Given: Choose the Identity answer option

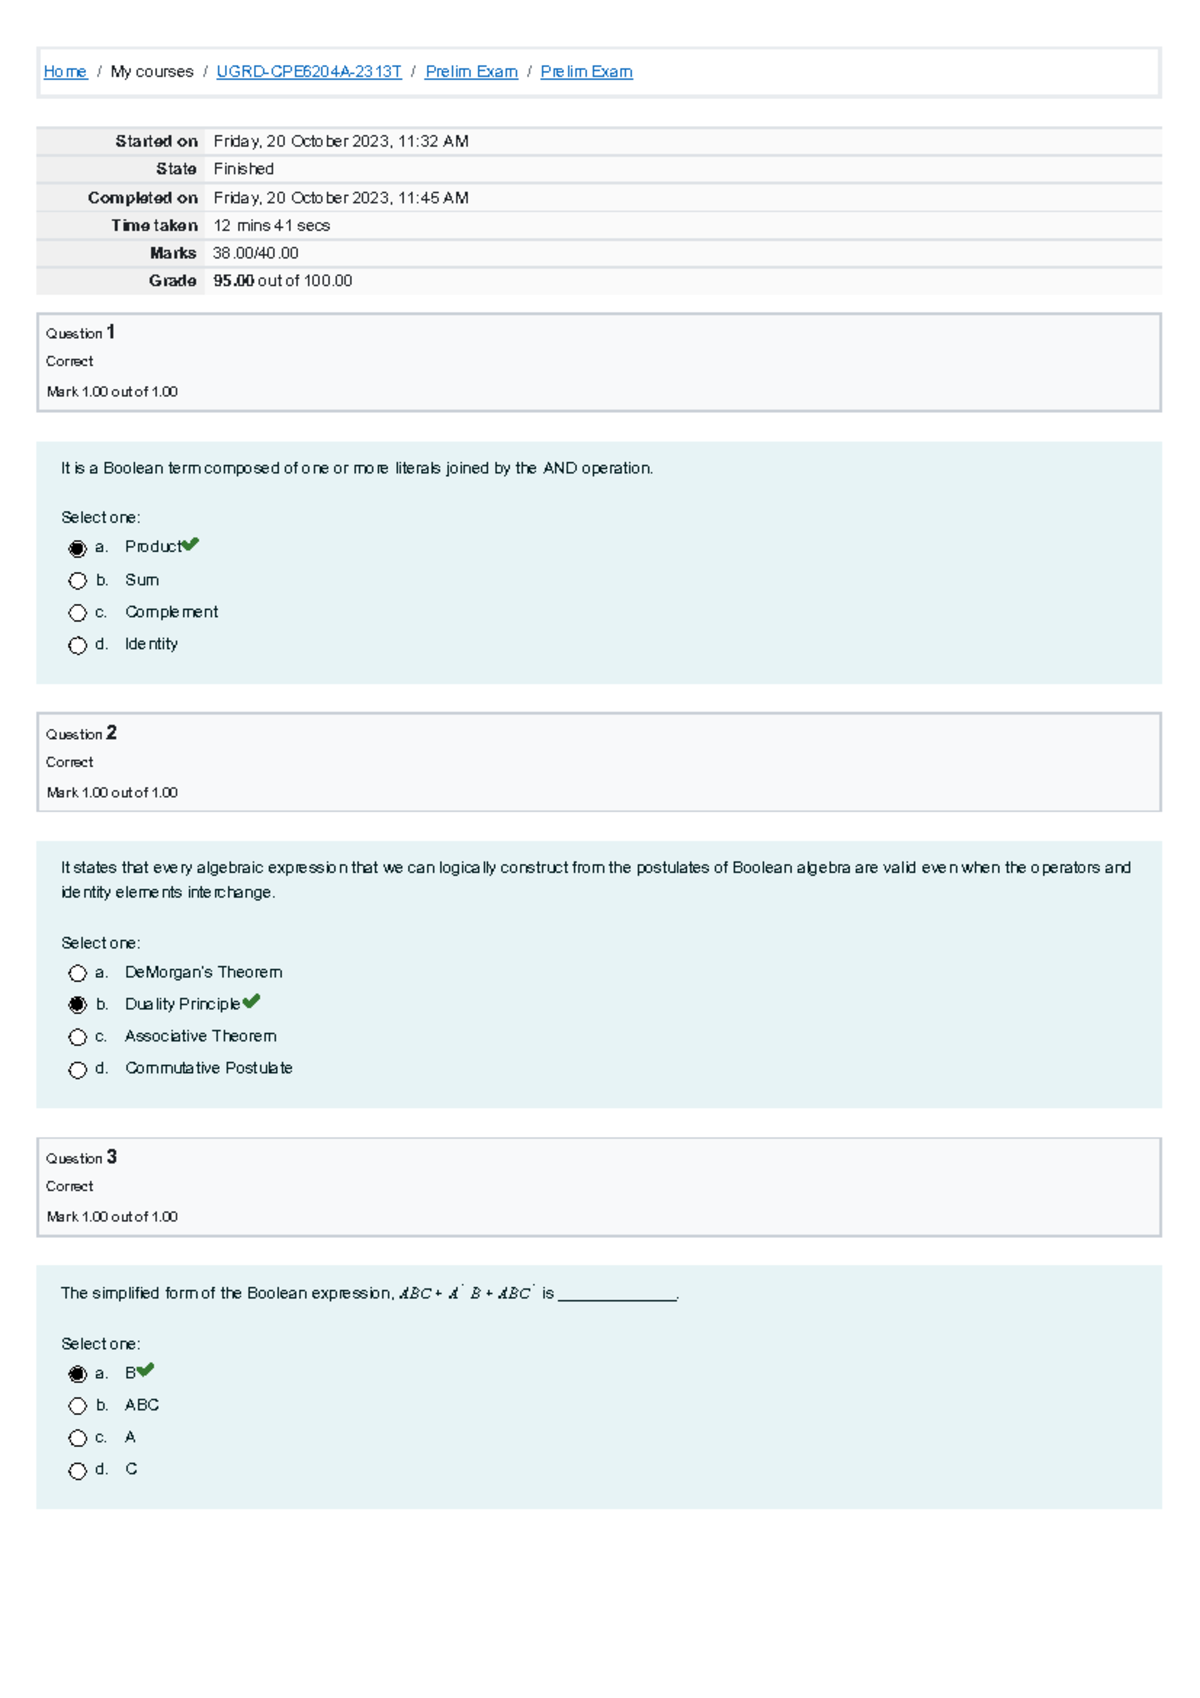Looking at the screenshot, I should [78, 645].
